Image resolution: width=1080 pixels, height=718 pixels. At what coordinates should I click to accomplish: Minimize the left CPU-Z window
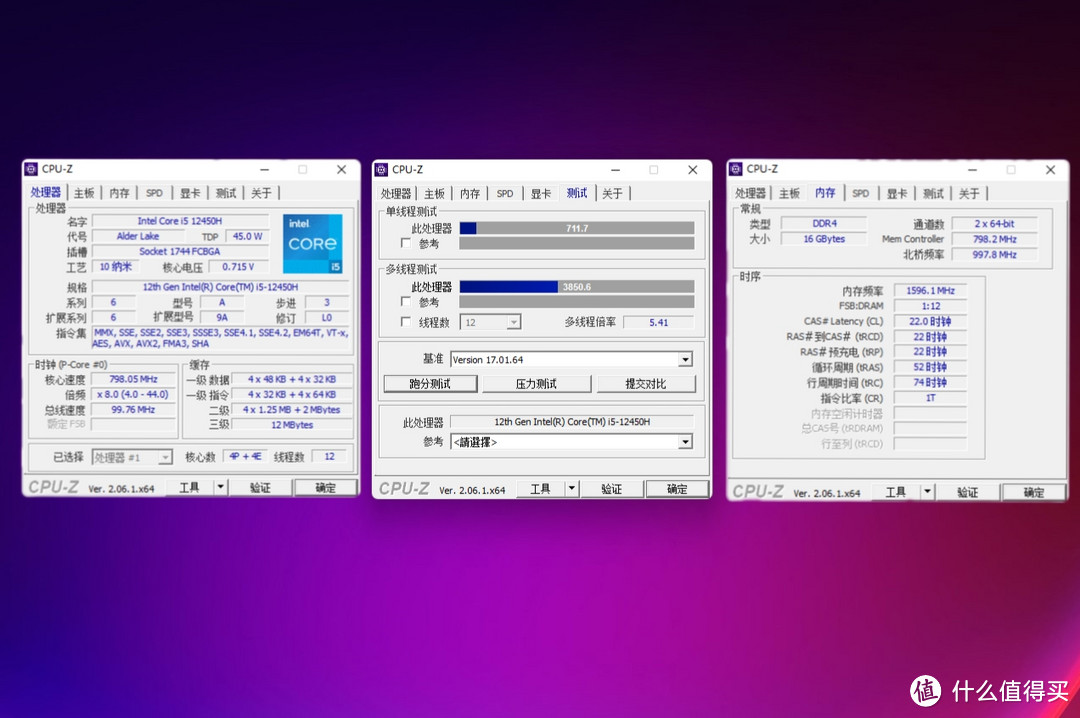264,170
